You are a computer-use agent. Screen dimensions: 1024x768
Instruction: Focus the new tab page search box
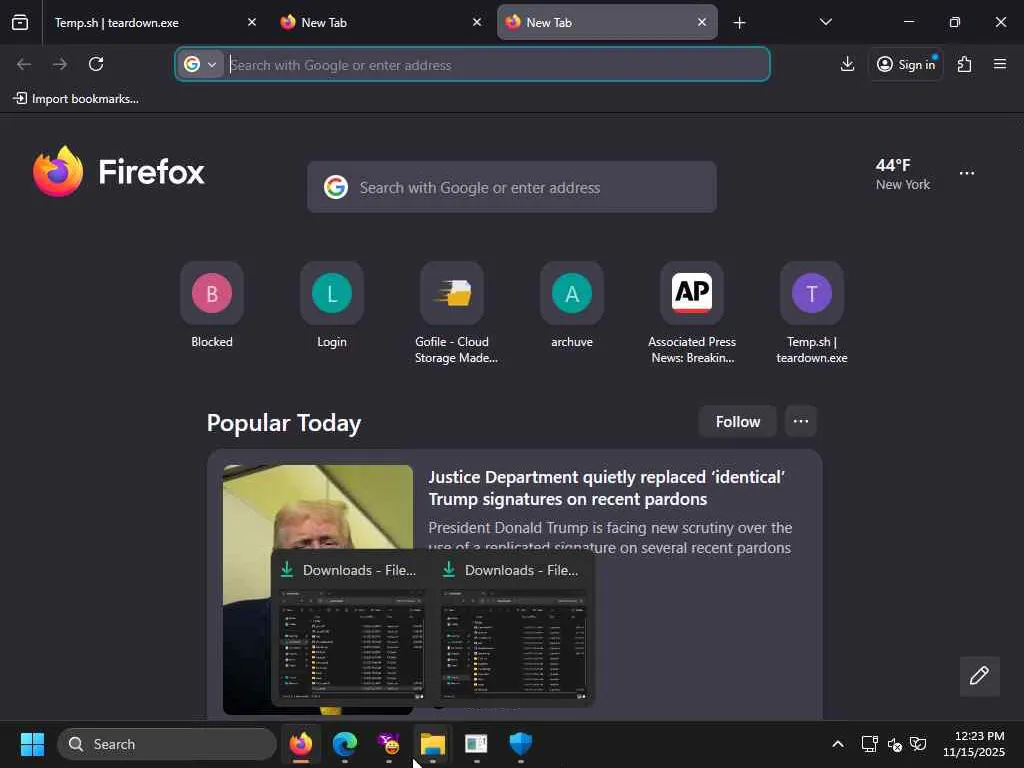pos(511,187)
